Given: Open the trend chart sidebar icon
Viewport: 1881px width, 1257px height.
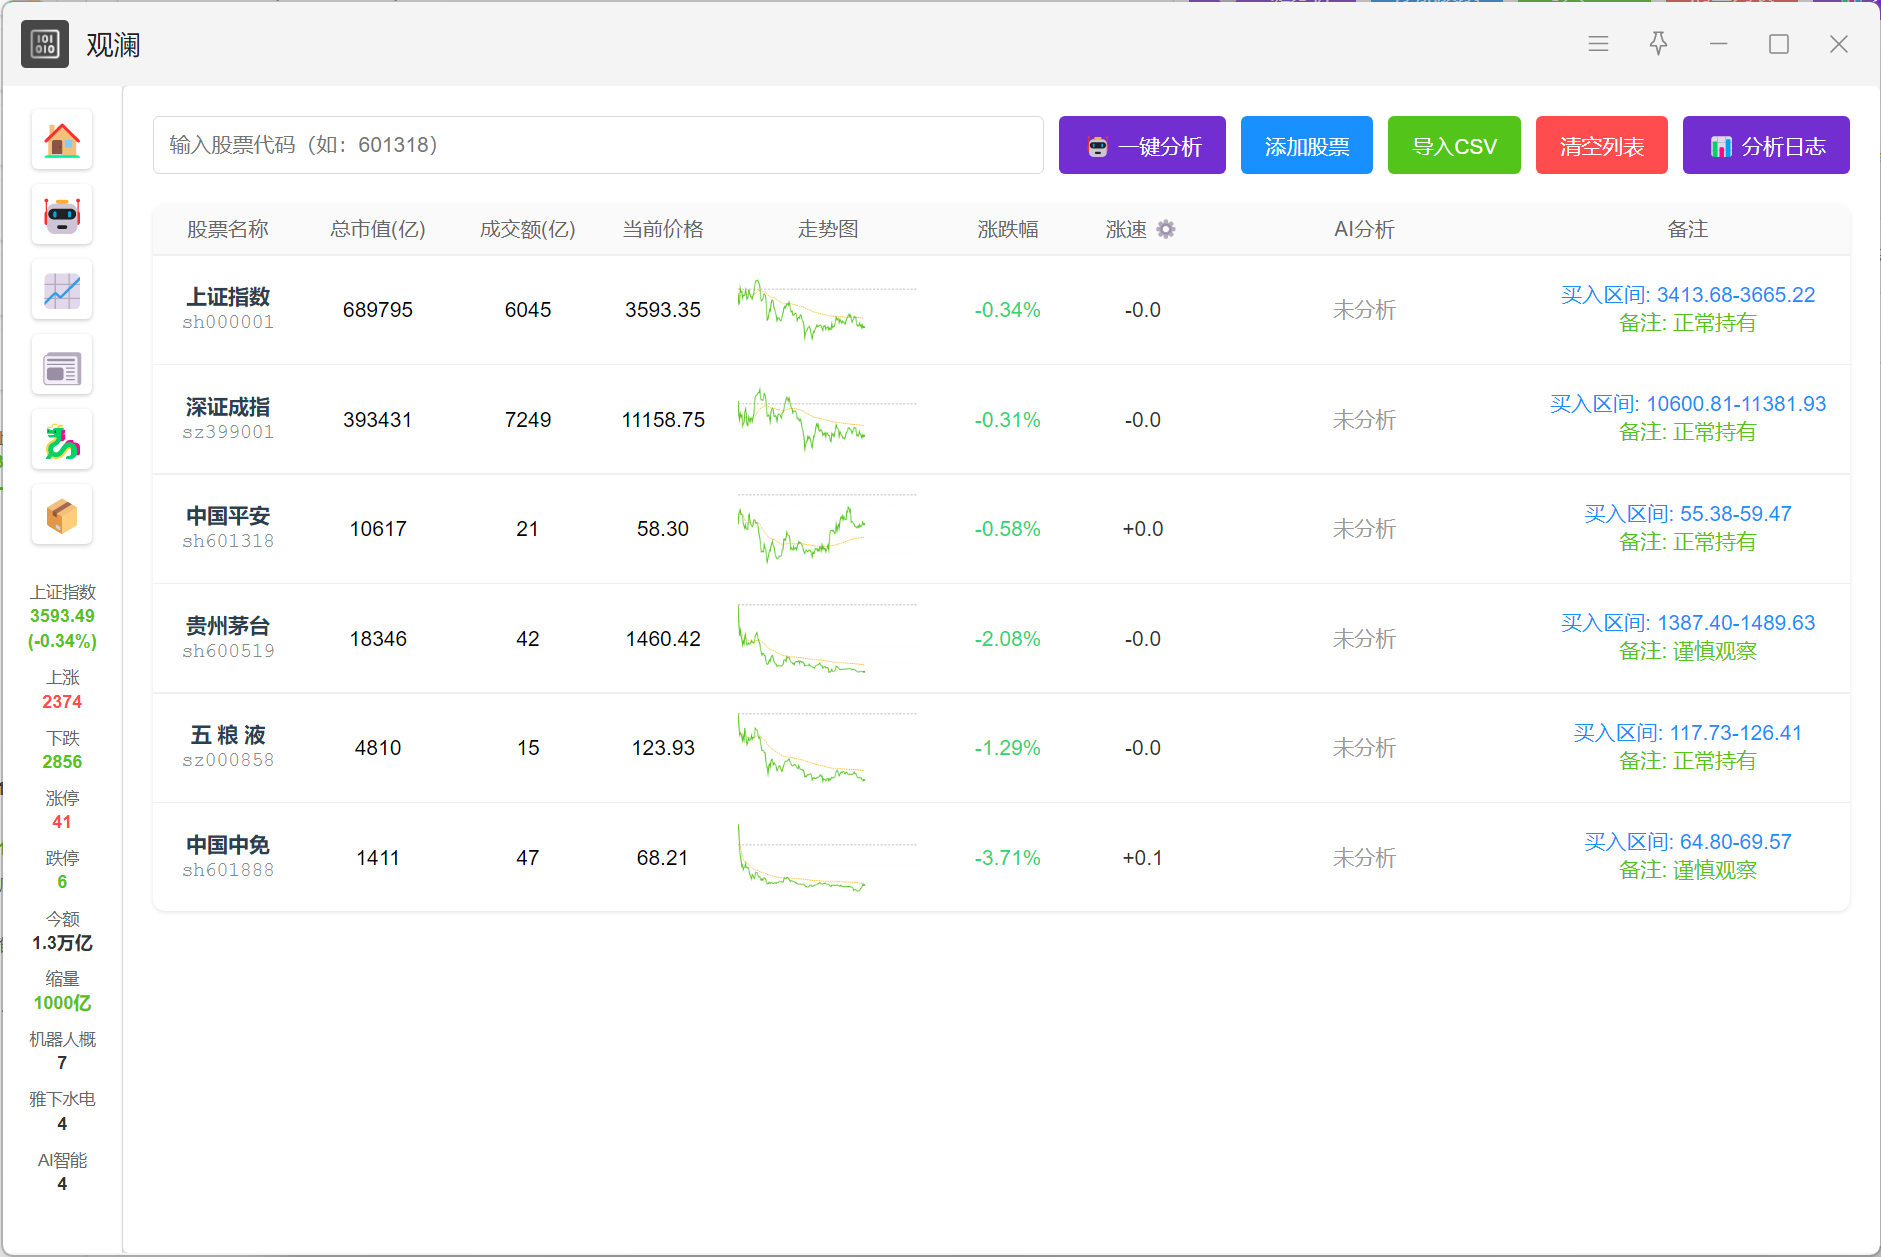Looking at the screenshot, I should coord(62,290).
